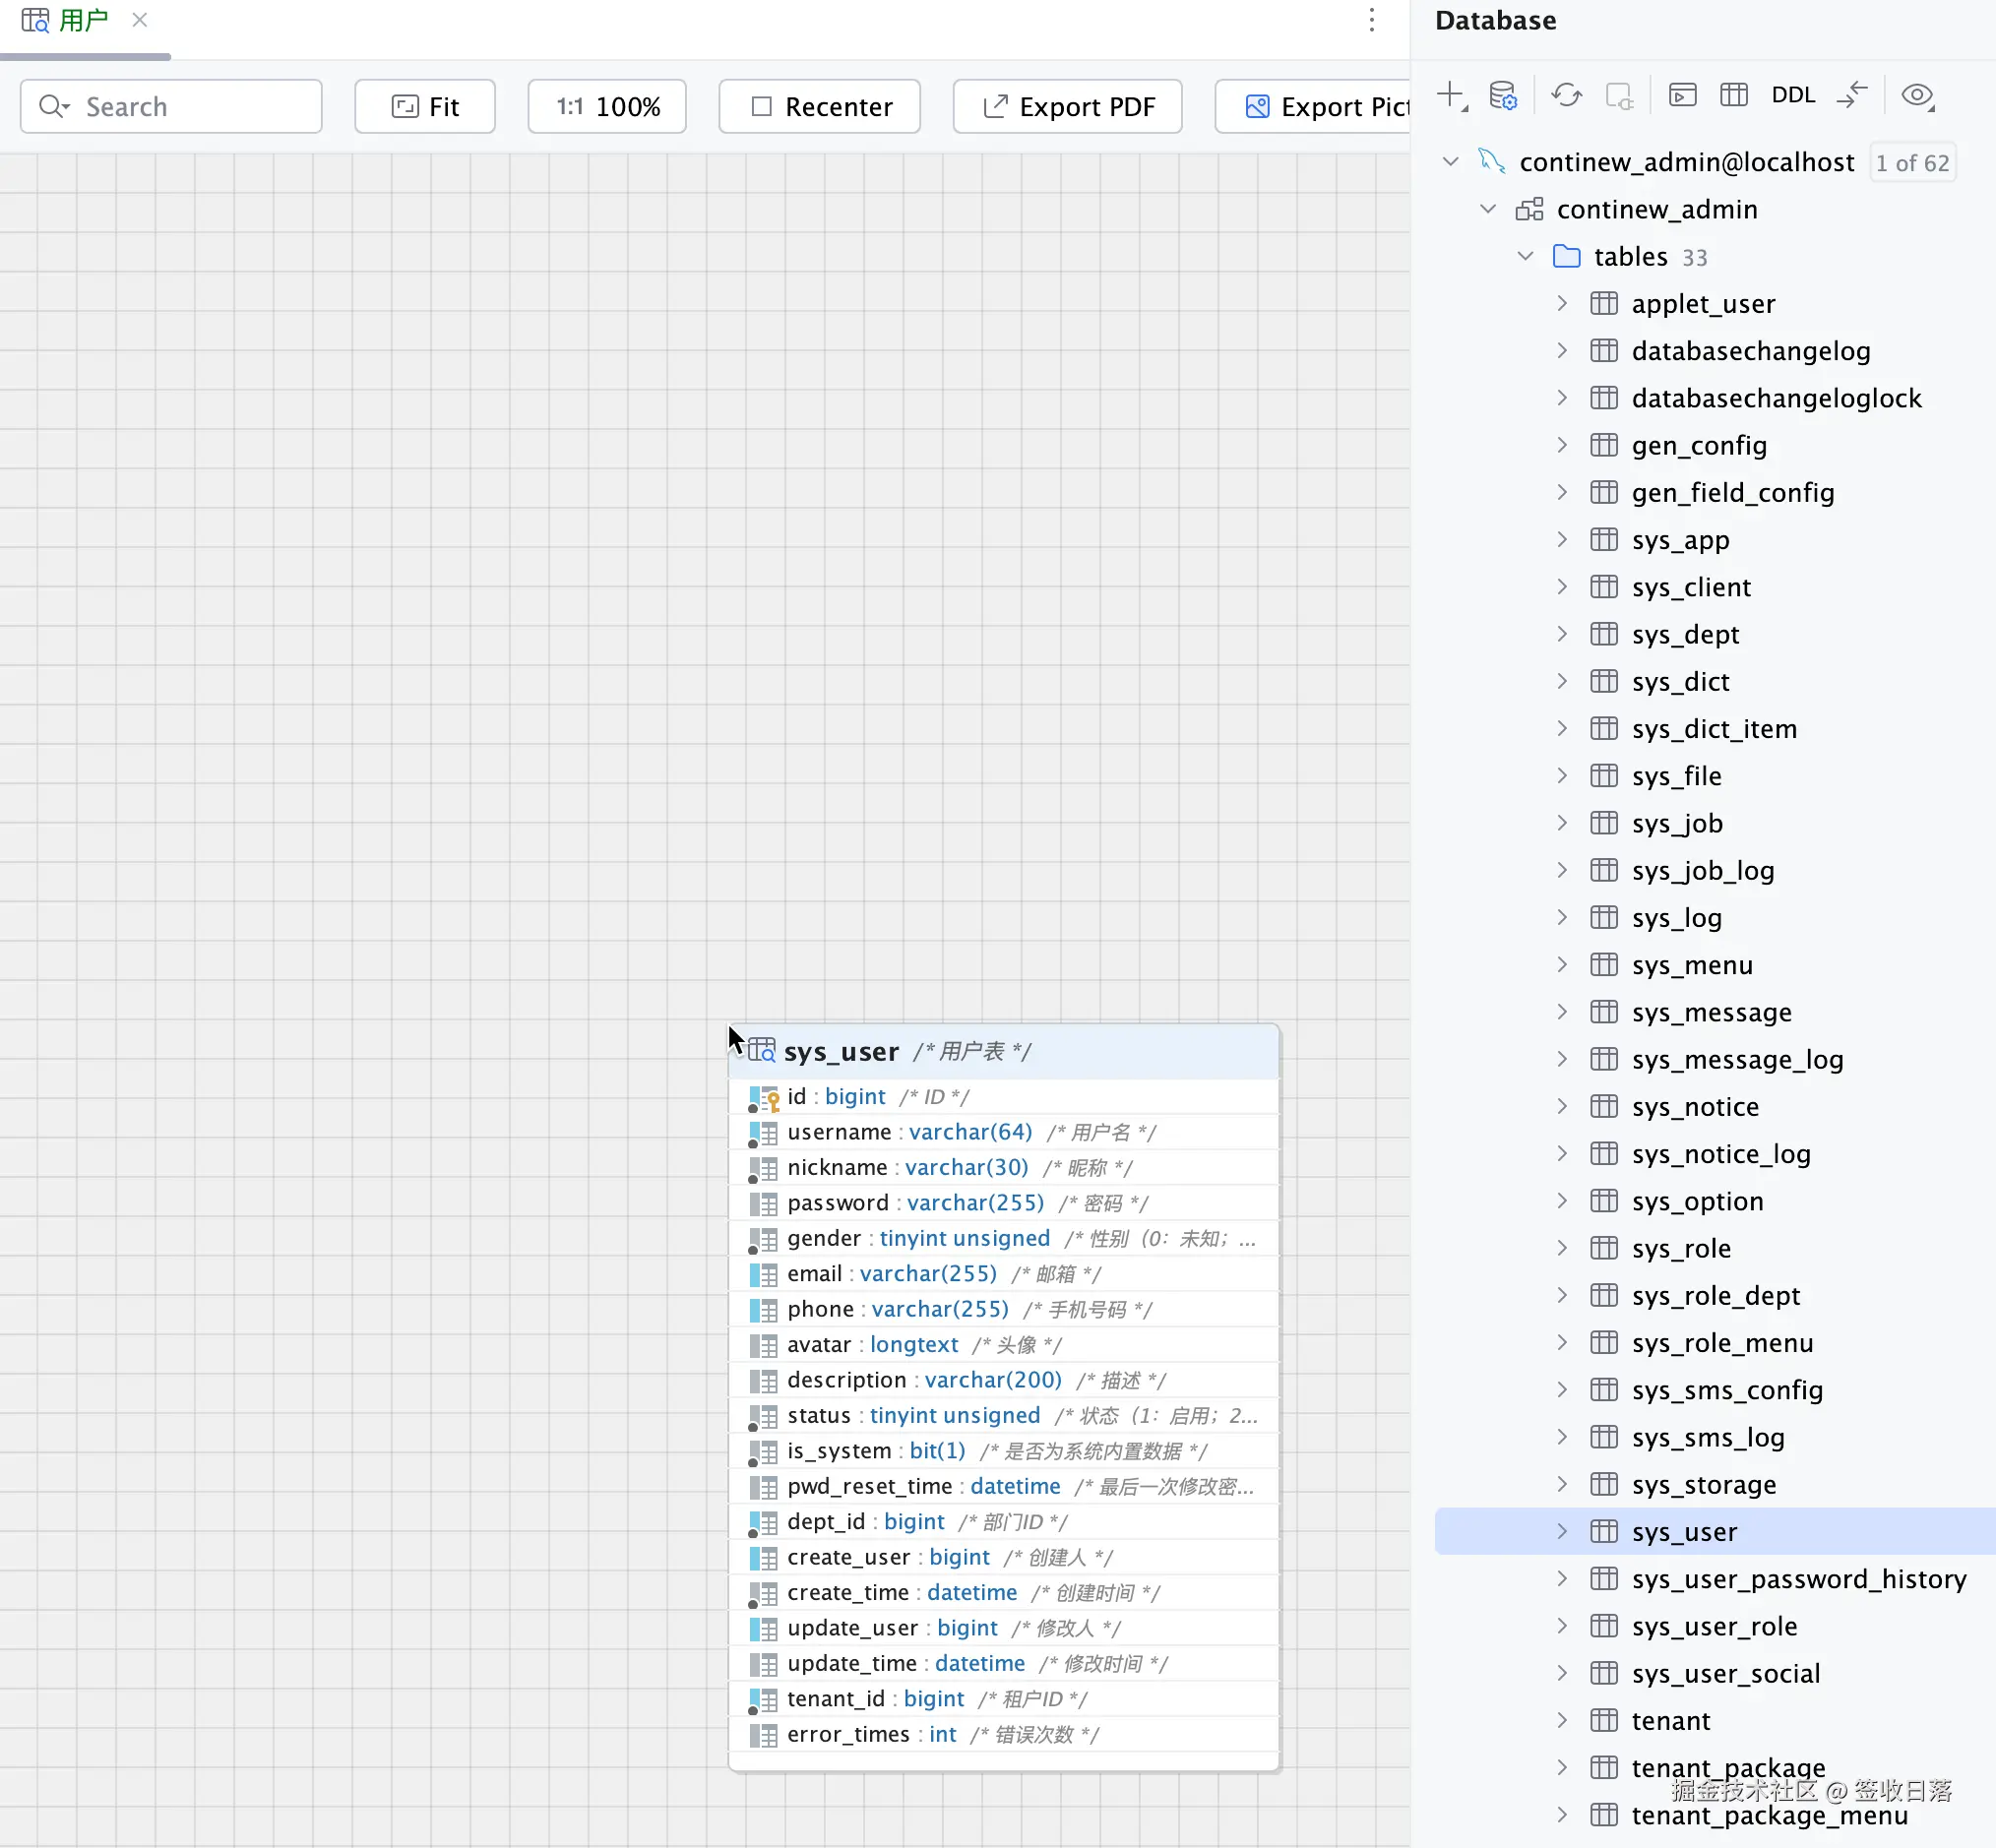The height and width of the screenshot is (1848, 1996).
Task: Click the sys_user diagram table header
Action: click(x=1004, y=1051)
